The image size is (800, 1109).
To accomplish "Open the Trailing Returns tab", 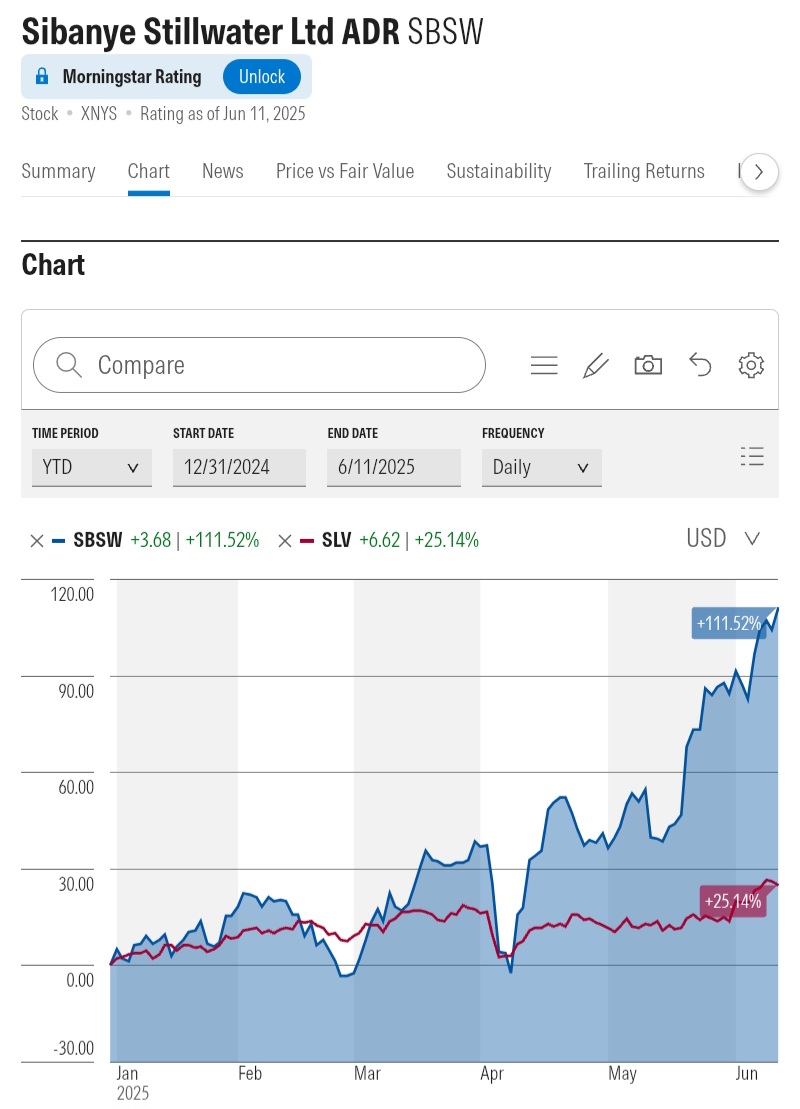I will coord(644,171).
